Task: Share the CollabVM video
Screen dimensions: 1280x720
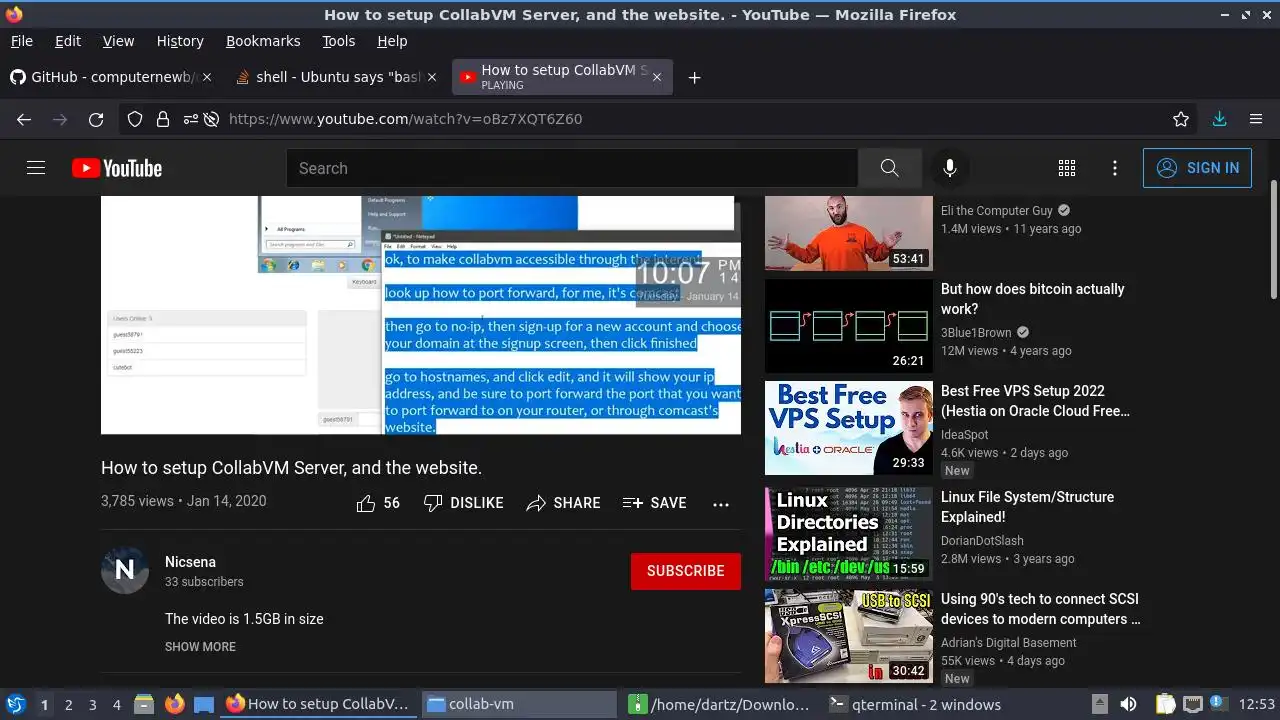Action: 564,503
